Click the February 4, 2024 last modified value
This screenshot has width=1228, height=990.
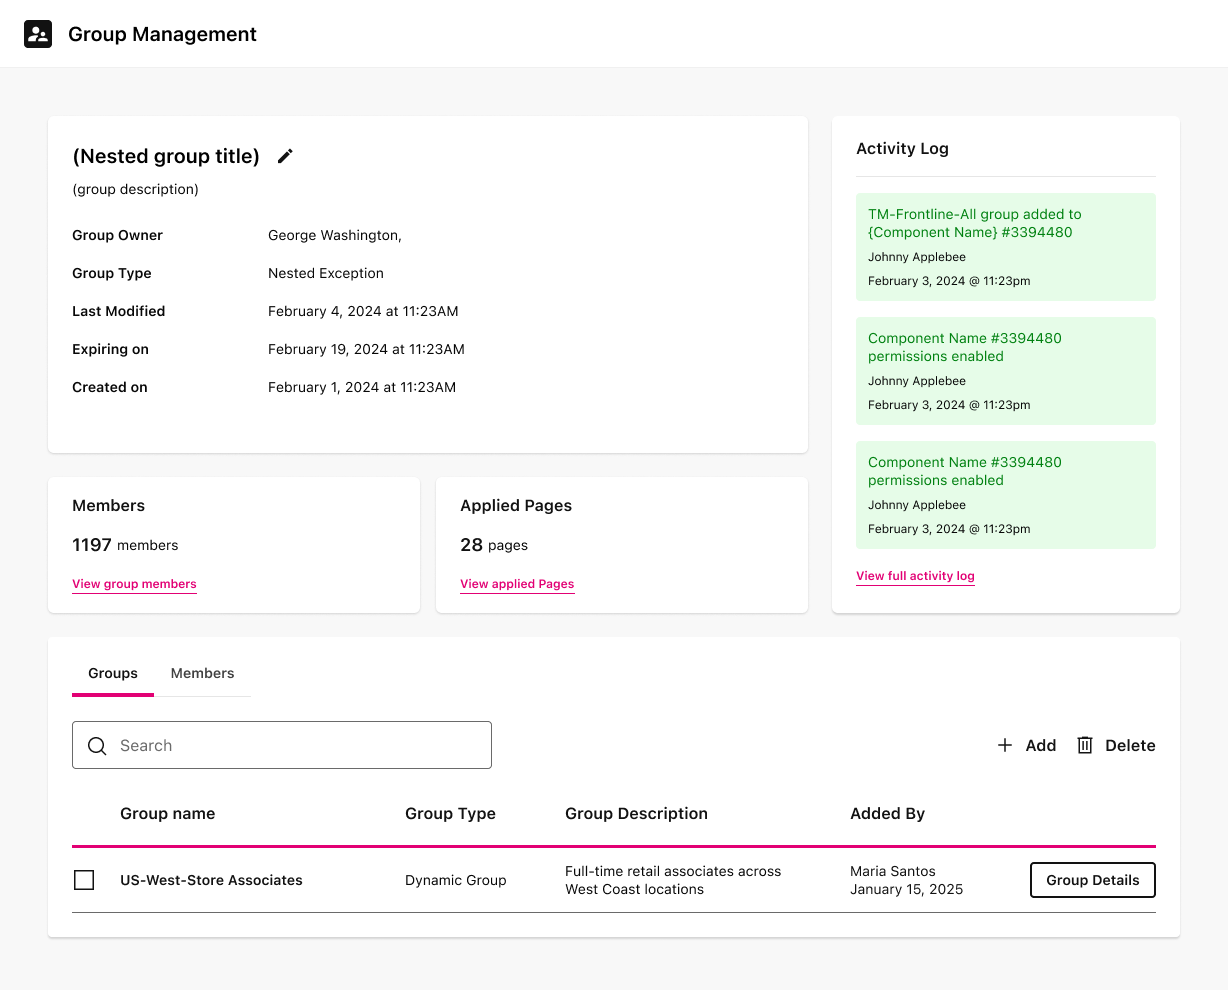point(363,312)
